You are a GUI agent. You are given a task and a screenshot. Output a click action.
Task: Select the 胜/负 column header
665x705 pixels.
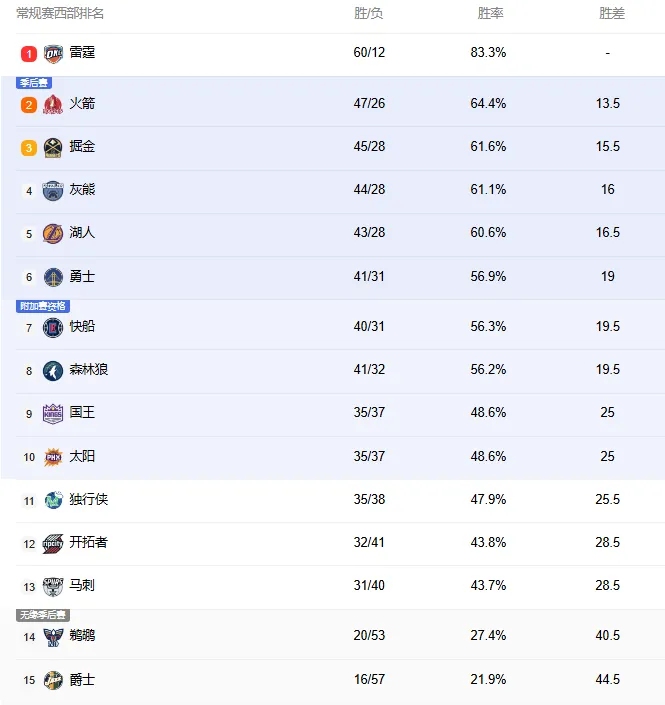[368, 13]
